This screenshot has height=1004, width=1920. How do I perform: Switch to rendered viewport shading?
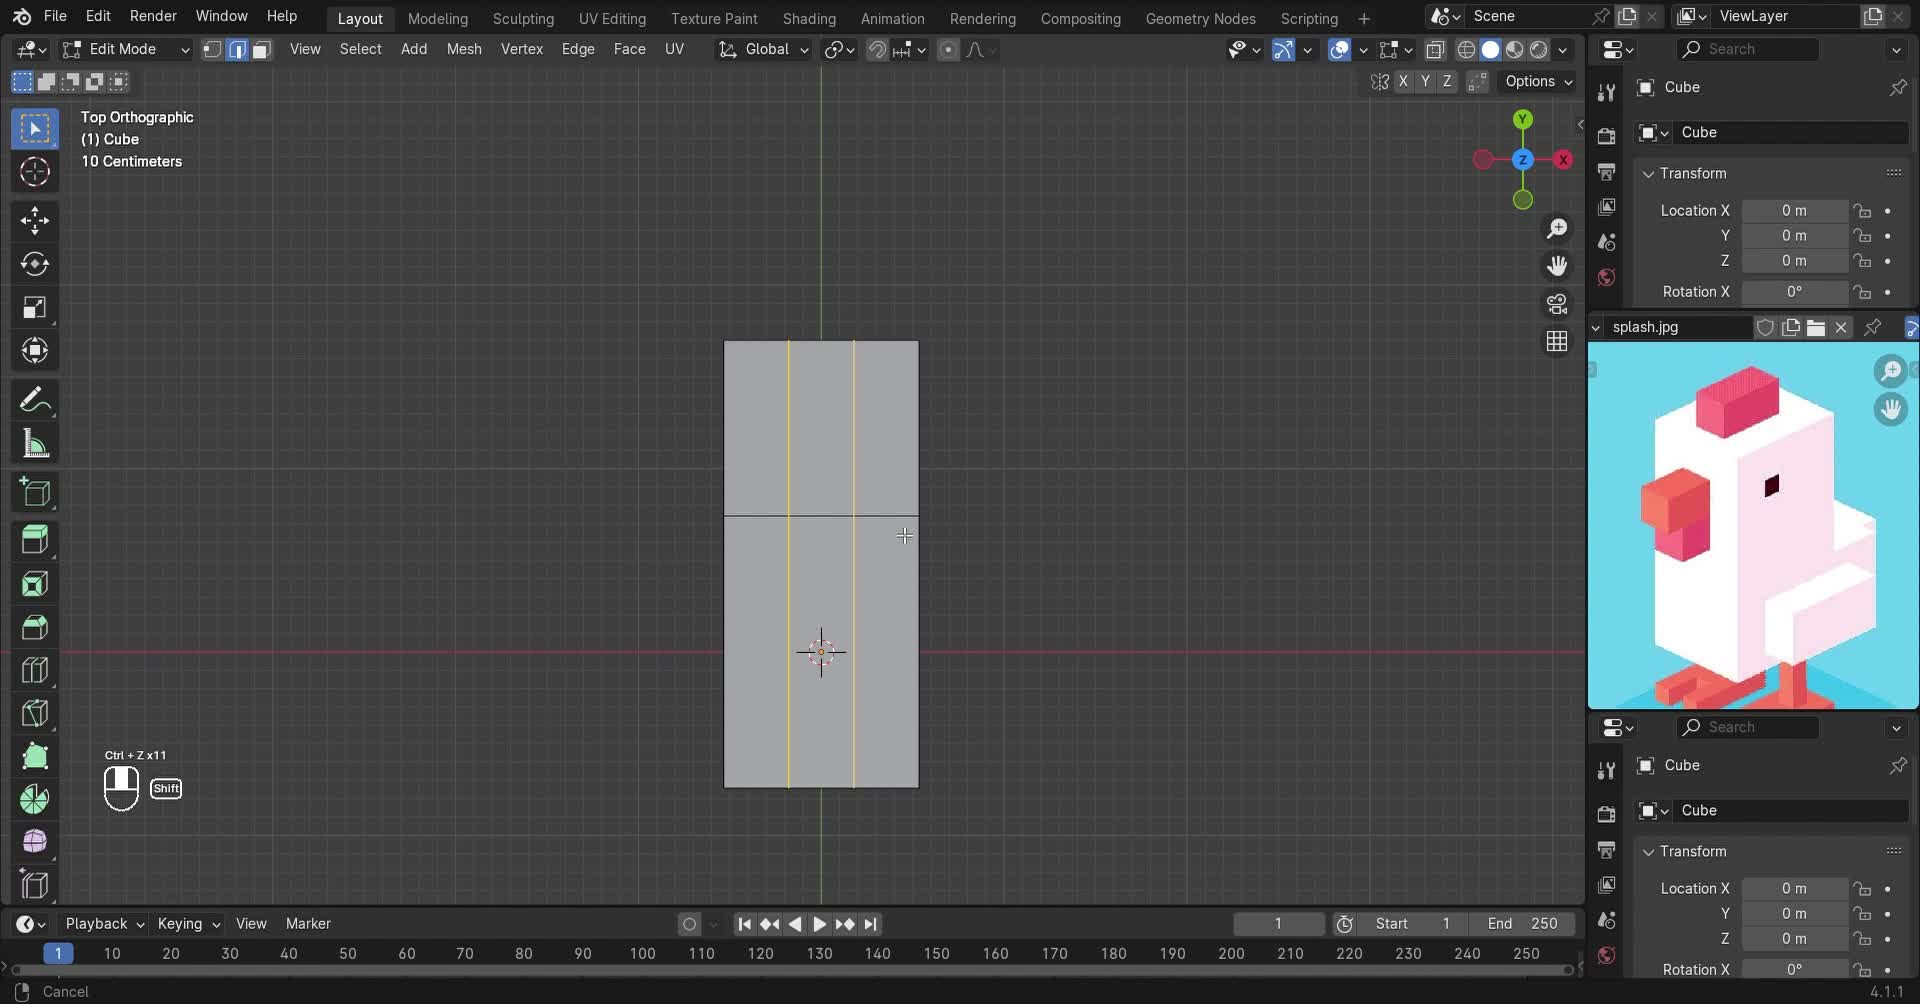tap(1539, 49)
